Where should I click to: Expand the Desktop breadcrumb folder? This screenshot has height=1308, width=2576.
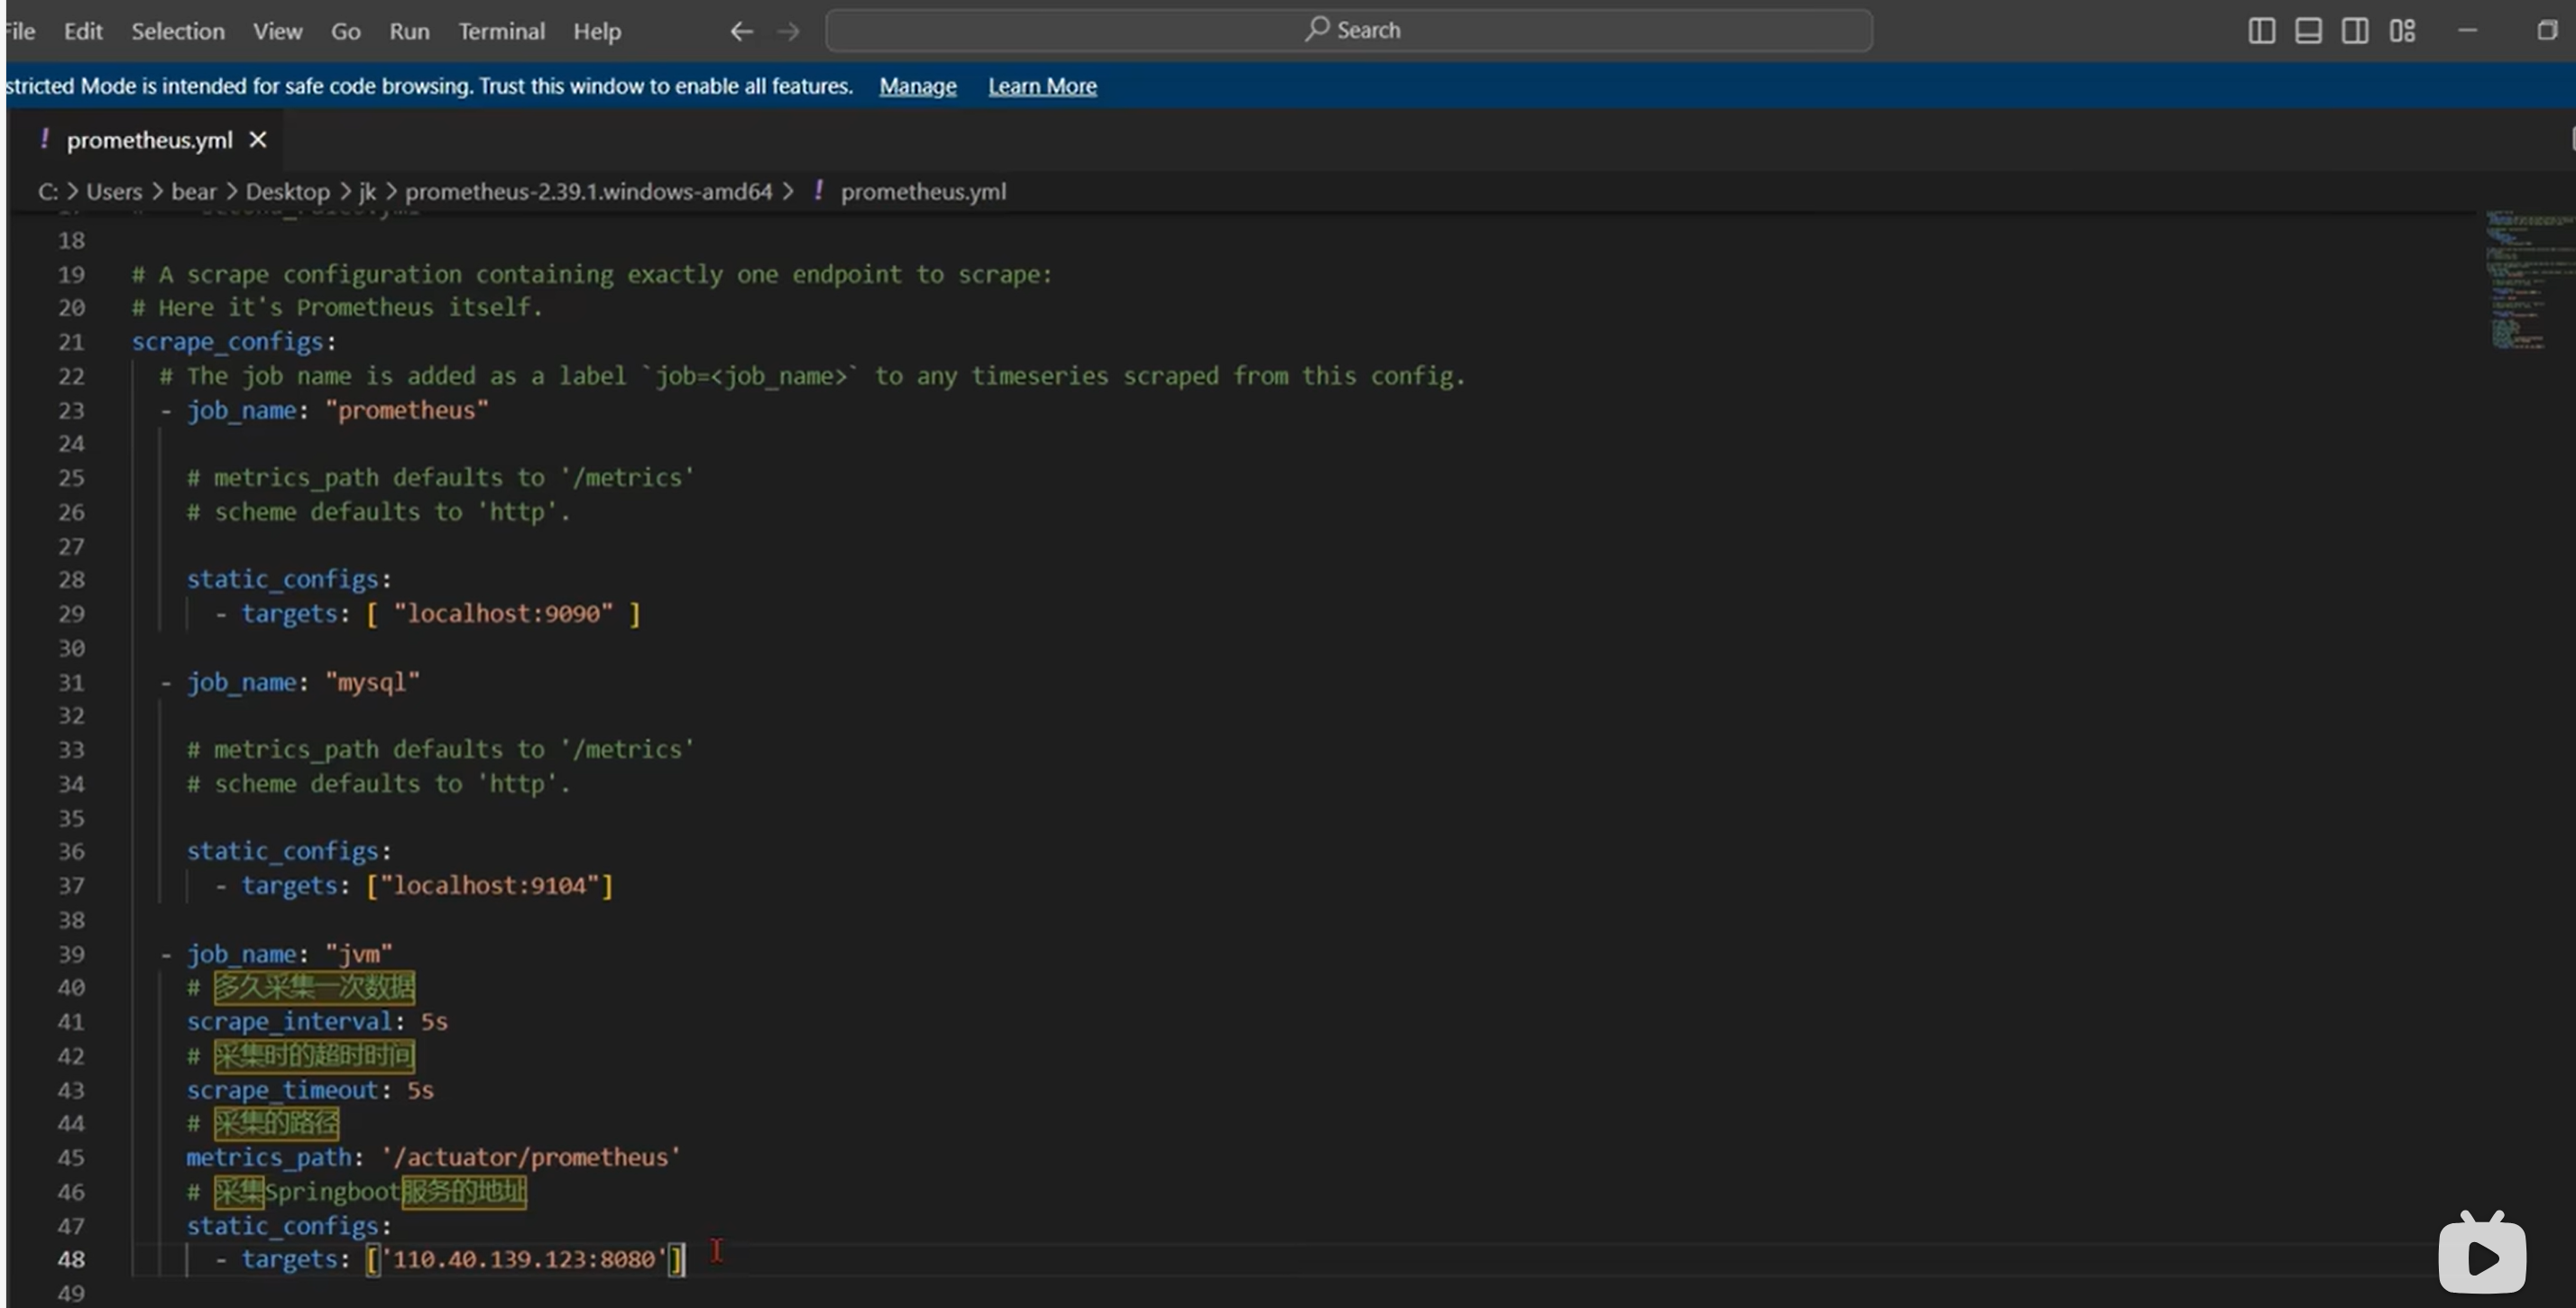tap(287, 191)
